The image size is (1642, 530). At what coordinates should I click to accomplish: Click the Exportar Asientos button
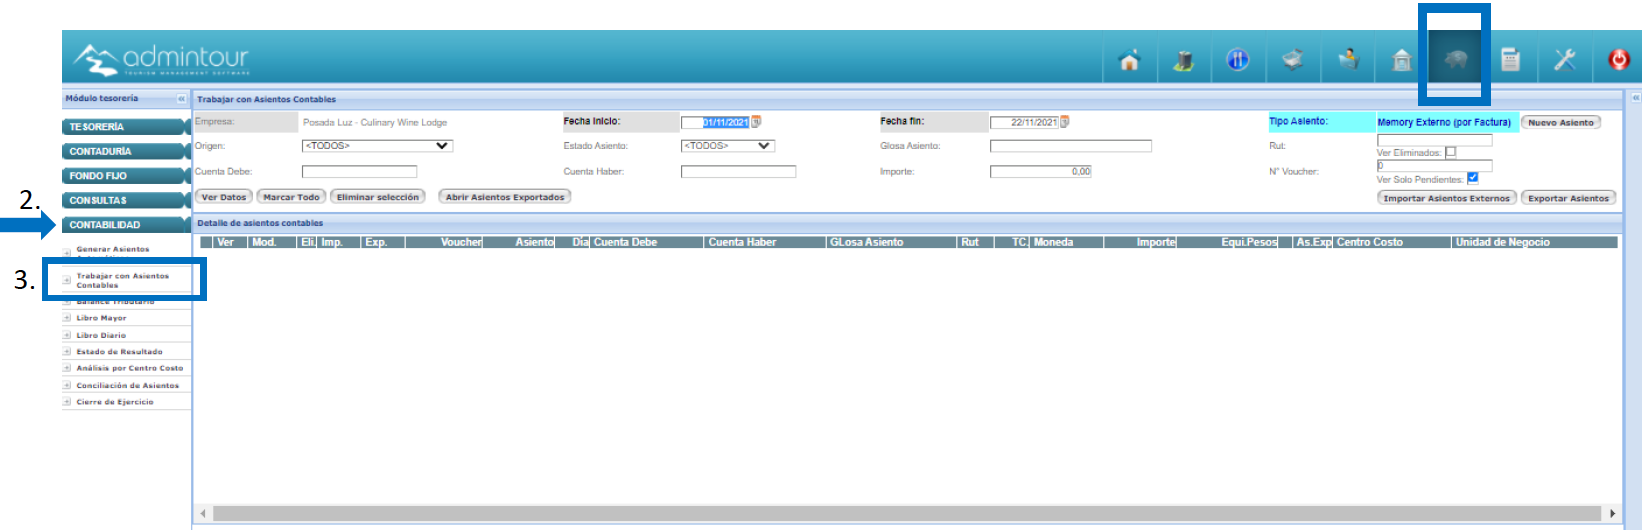pos(1568,198)
